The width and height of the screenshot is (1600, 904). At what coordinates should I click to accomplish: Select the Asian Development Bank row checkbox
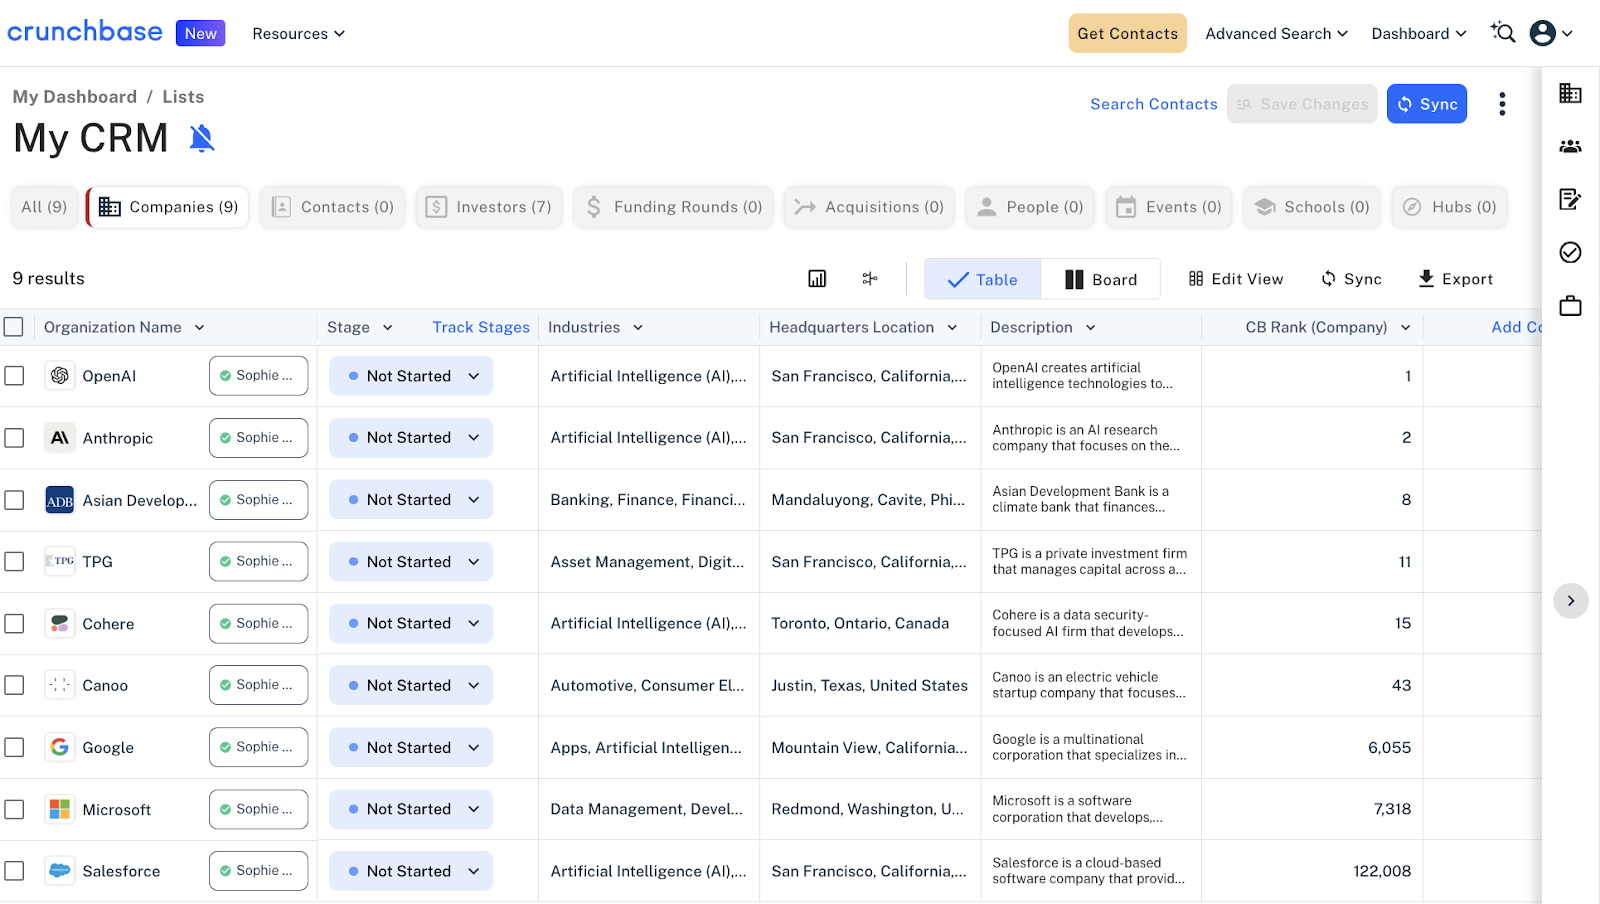pos(14,500)
